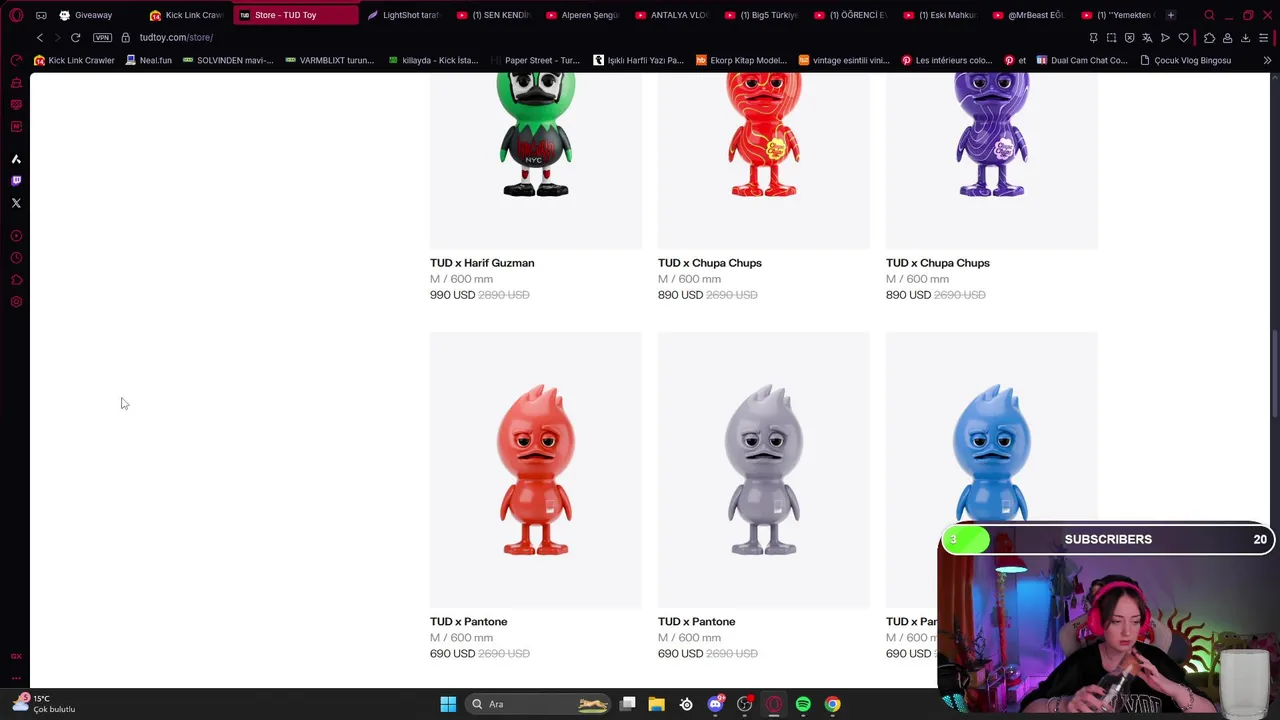Image resolution: width=1280 pixels, height=720 pixels.
Task: Click the snapshot capture icon
Action: [x=1111, y=38]
